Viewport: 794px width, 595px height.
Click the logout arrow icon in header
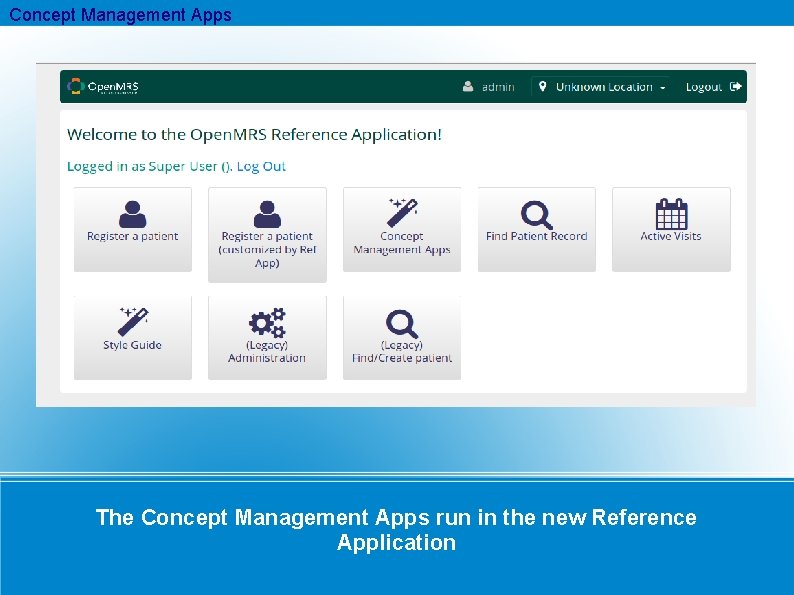(736, 87)
